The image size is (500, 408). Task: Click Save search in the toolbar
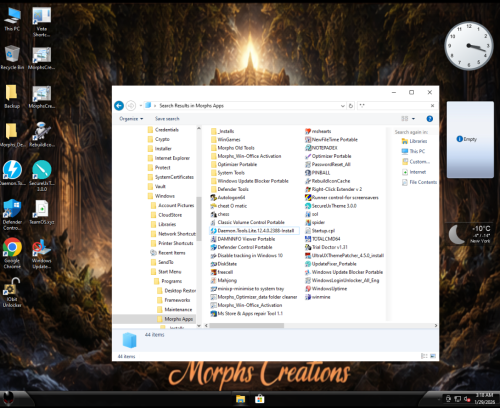(167, 119)
